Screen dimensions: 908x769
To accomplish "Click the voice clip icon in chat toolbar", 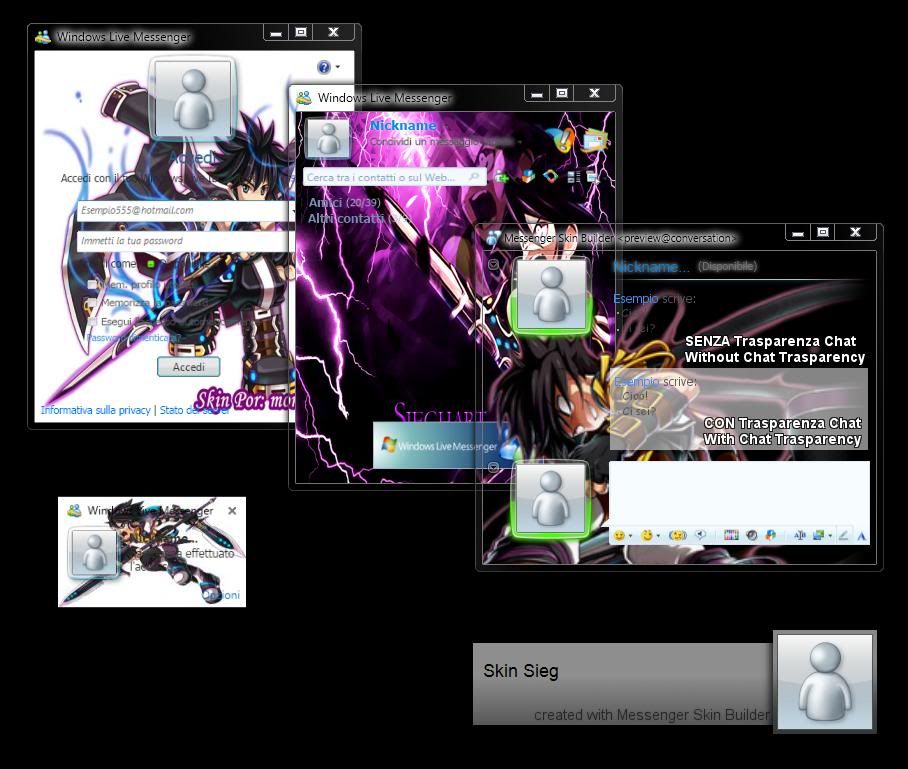I will (701, 536).
